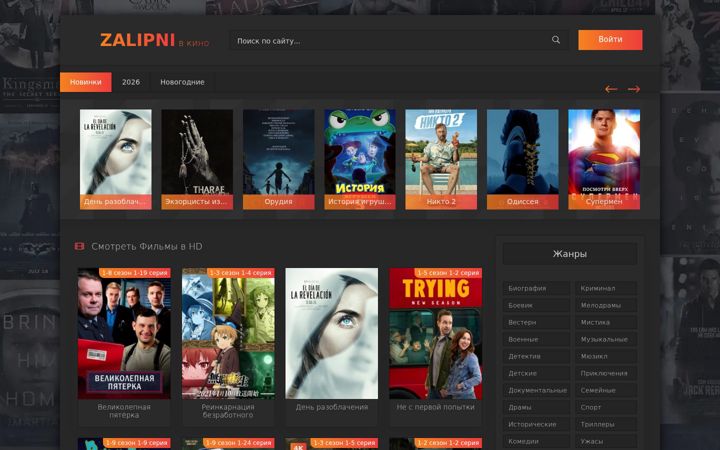Open the Экзорцисты carousel poster
The width and height of the screenshot is (720, 450).
coord(197,159)
